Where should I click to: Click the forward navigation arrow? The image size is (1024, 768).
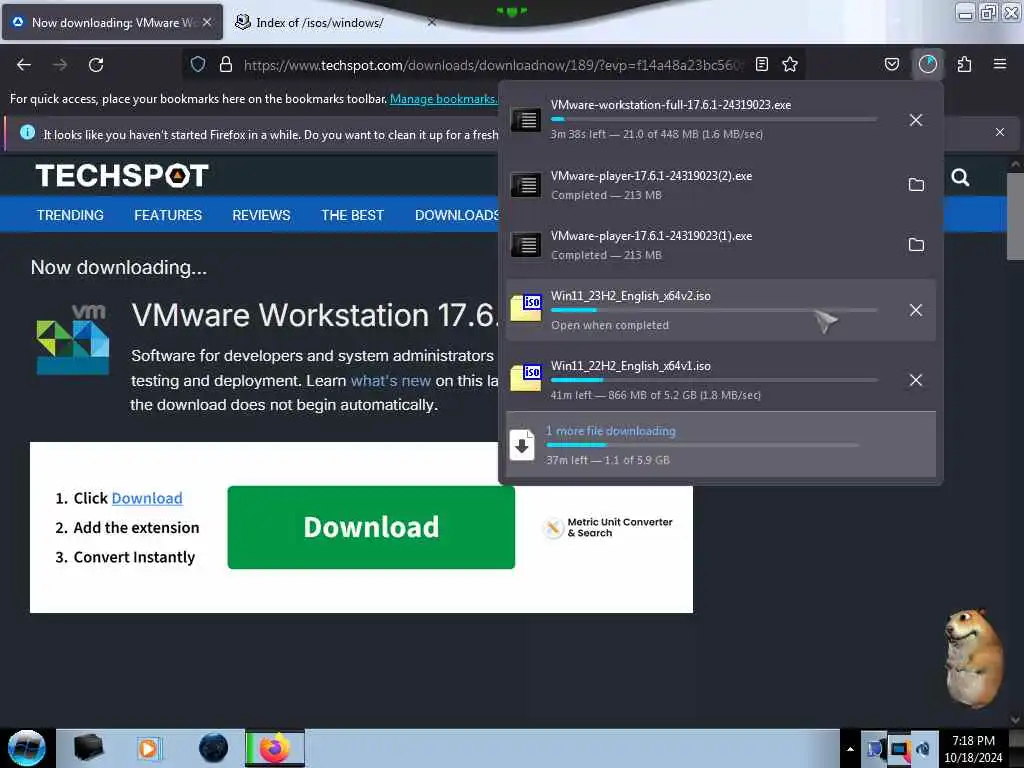point(60,65)
